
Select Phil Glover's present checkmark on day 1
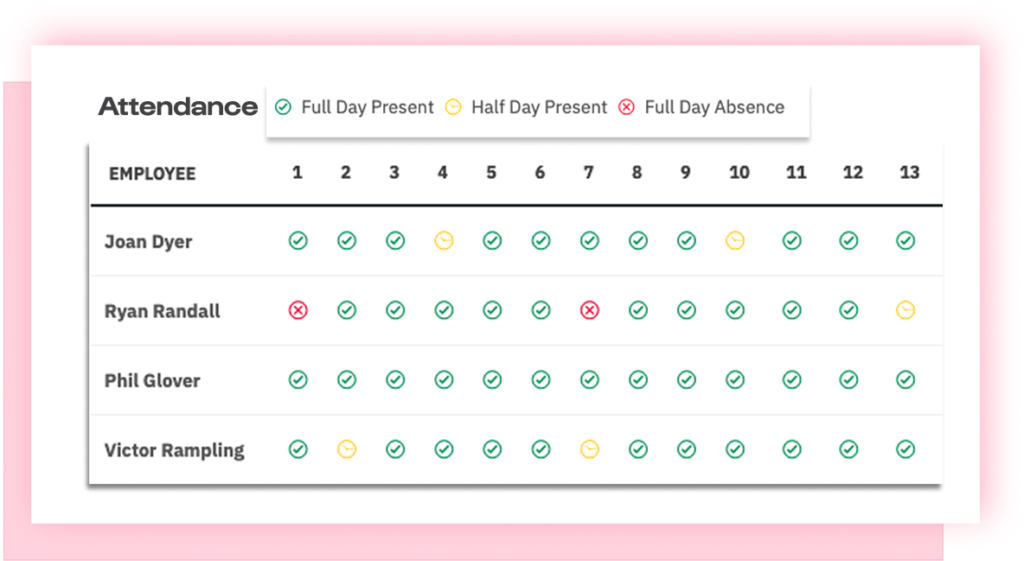pyautogui.click(x=298, y=380)
